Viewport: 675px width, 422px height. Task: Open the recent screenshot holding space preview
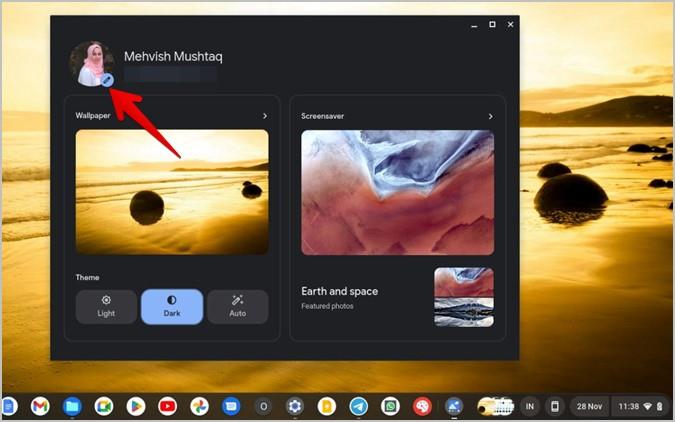coord(496,406)
